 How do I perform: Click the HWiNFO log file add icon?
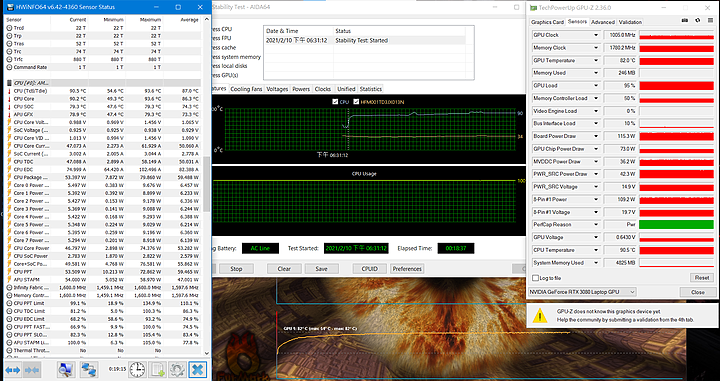click(158, 370)
